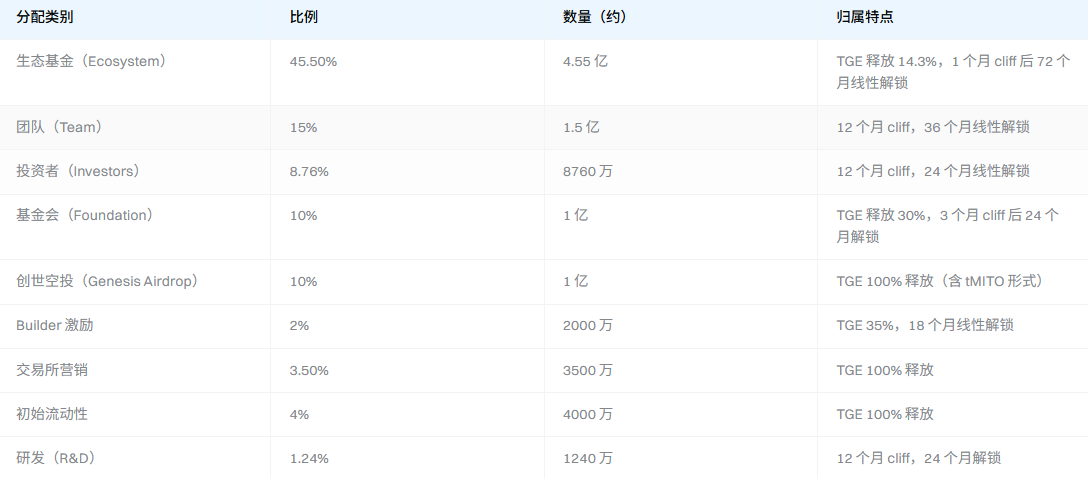Click the Builder 激励 row label
This screenshot has width=1088, height=479.
click(x=55, y=326)
